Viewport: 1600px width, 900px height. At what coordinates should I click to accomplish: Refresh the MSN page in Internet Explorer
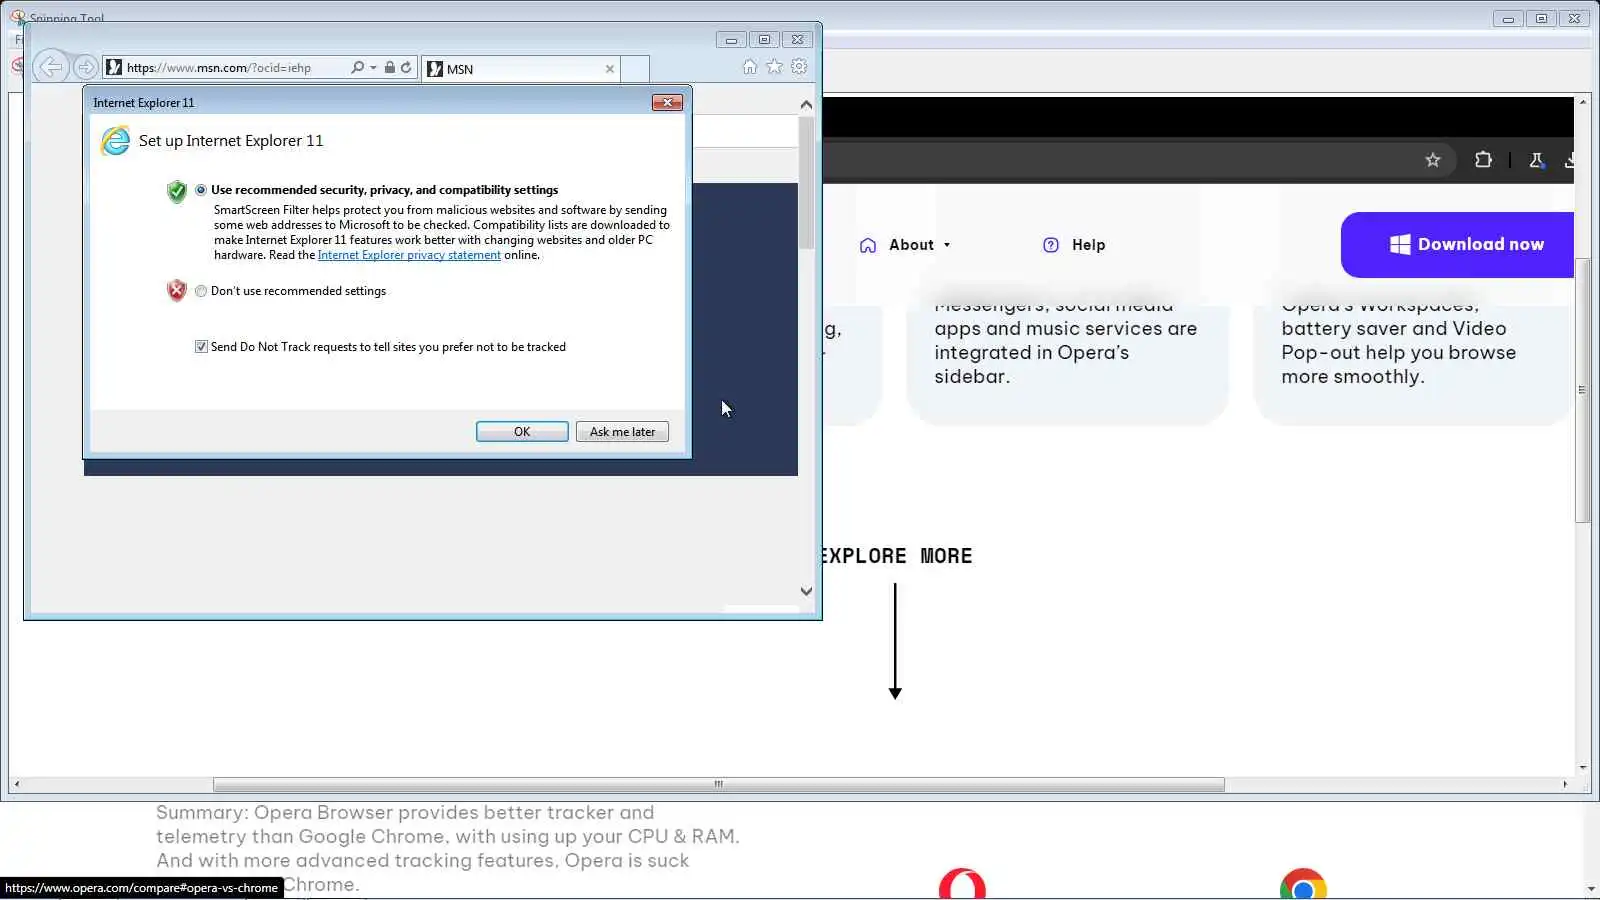pyautogui.click(x=406, y=67)
